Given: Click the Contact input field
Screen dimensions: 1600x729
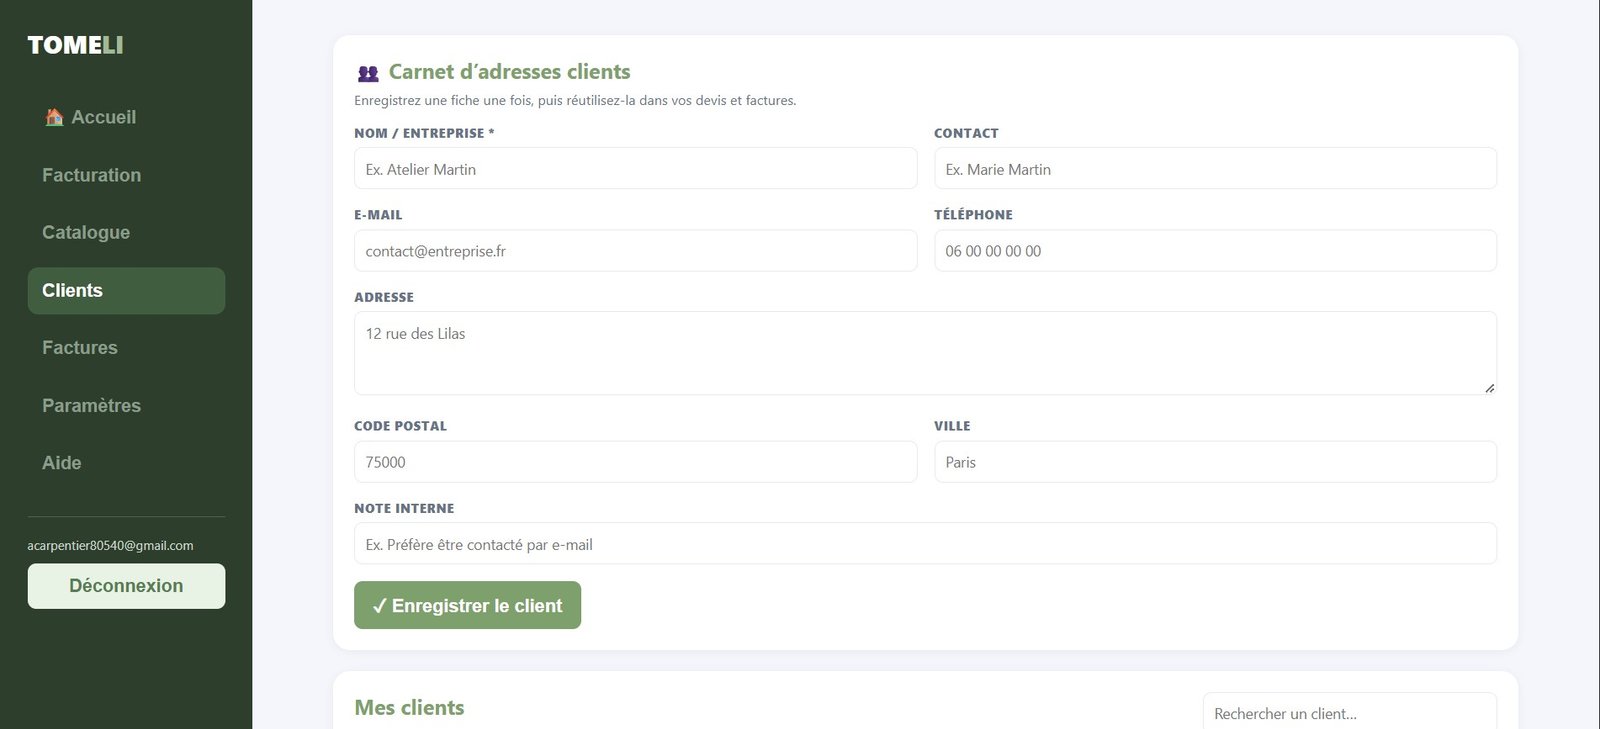Looking at the screenshot, I should (1215, 168).
